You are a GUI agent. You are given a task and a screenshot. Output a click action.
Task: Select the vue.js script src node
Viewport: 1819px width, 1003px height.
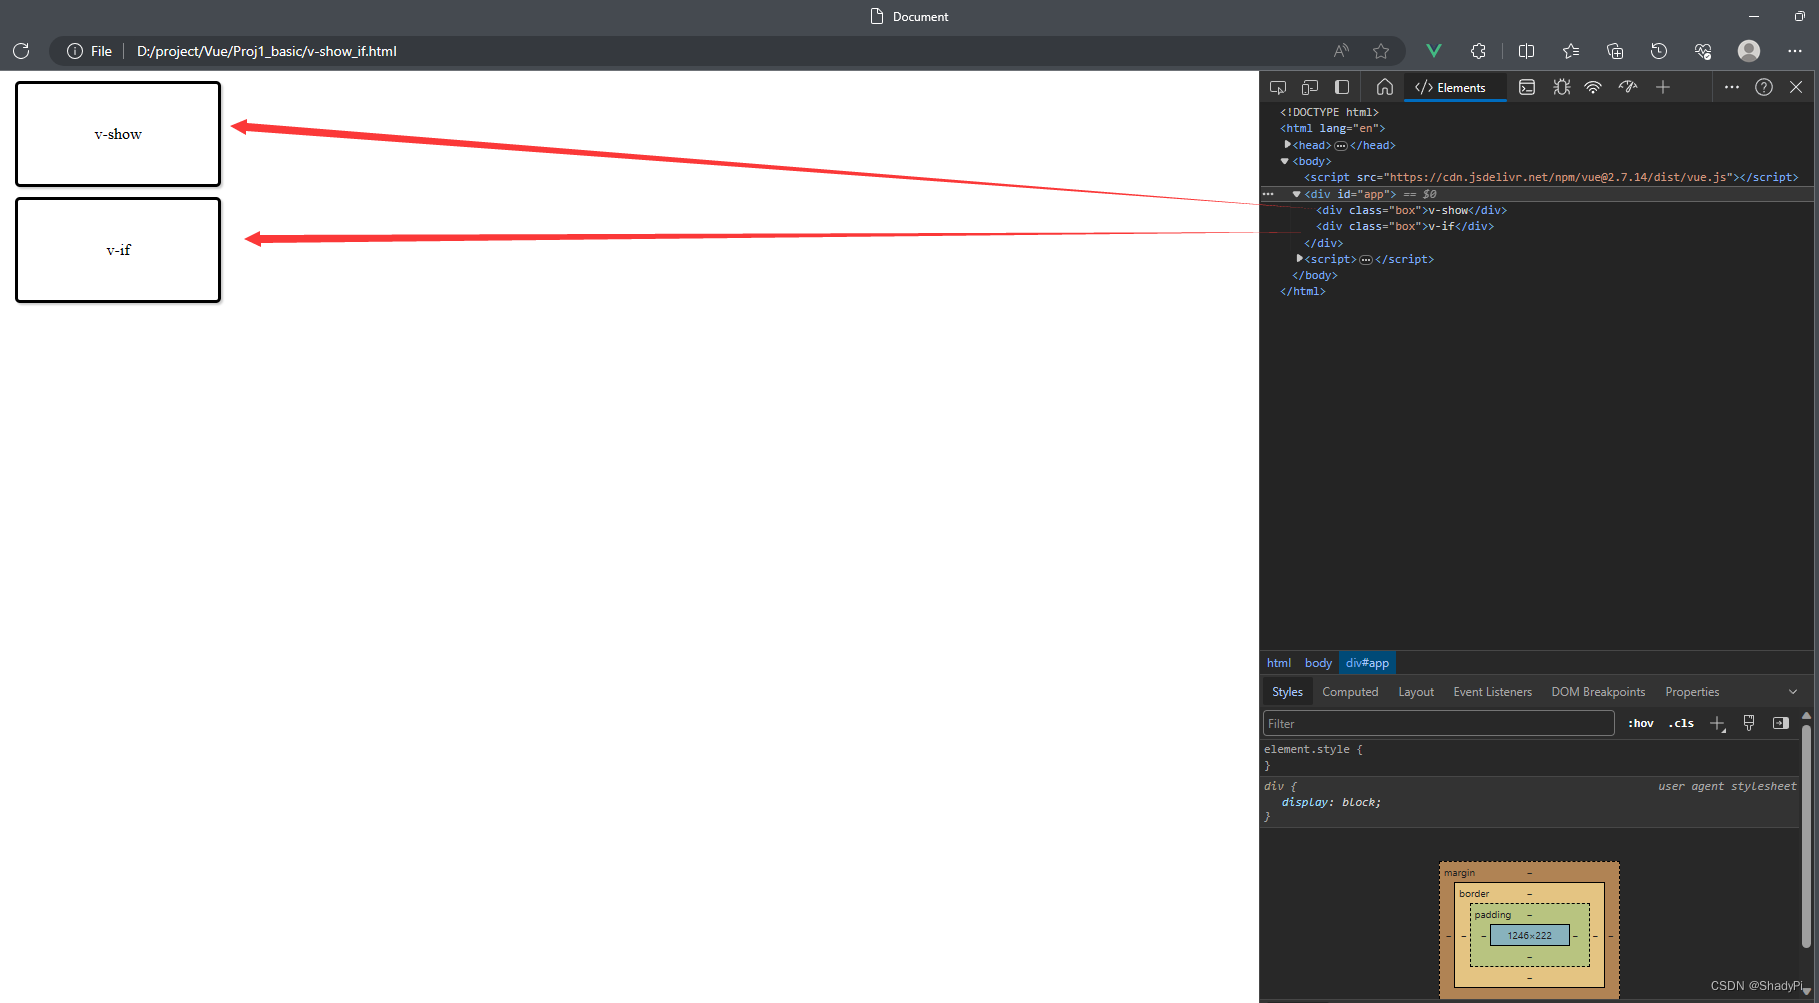pyautogui.click(x=1551, y=177)
